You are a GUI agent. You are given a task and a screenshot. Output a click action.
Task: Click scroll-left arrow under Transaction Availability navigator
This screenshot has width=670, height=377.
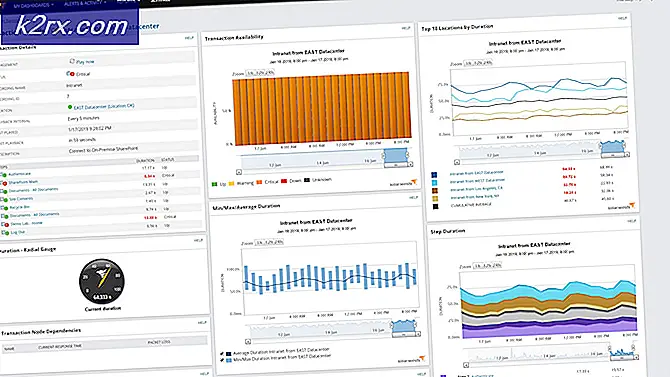pyautogui.click(x=239, y=172)
